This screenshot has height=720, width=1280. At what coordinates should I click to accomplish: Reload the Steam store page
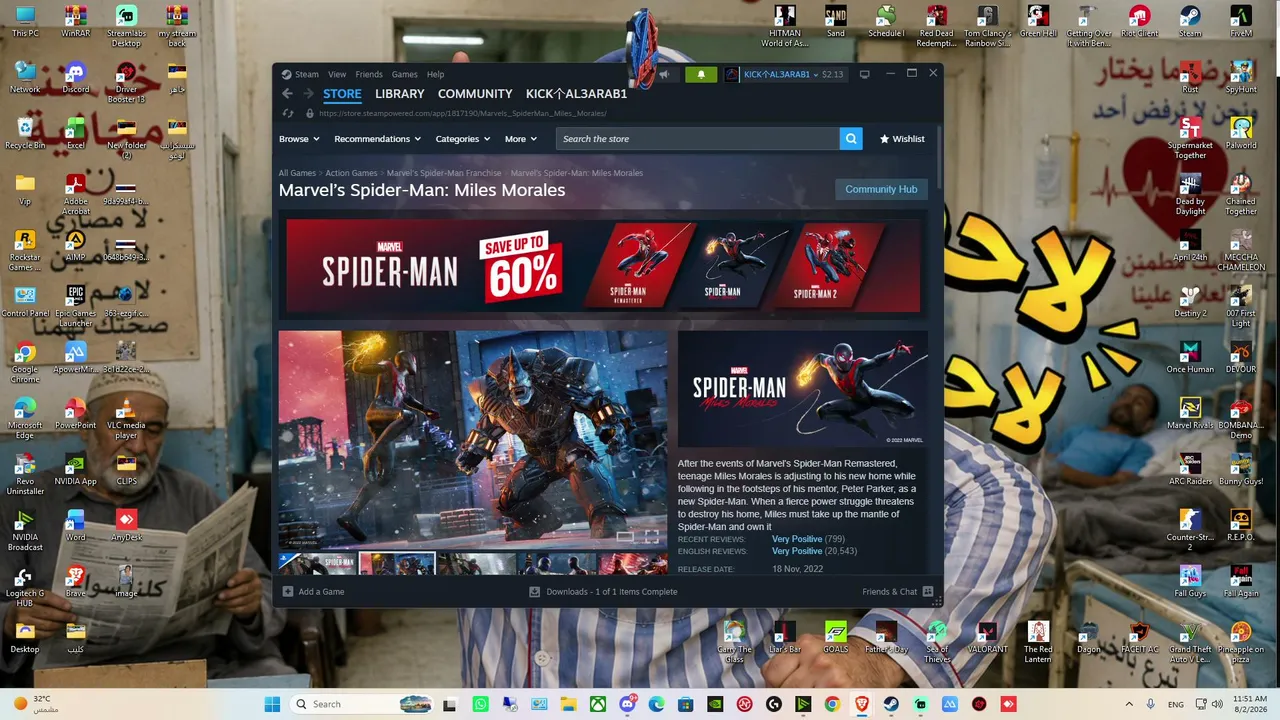[288, 114]
